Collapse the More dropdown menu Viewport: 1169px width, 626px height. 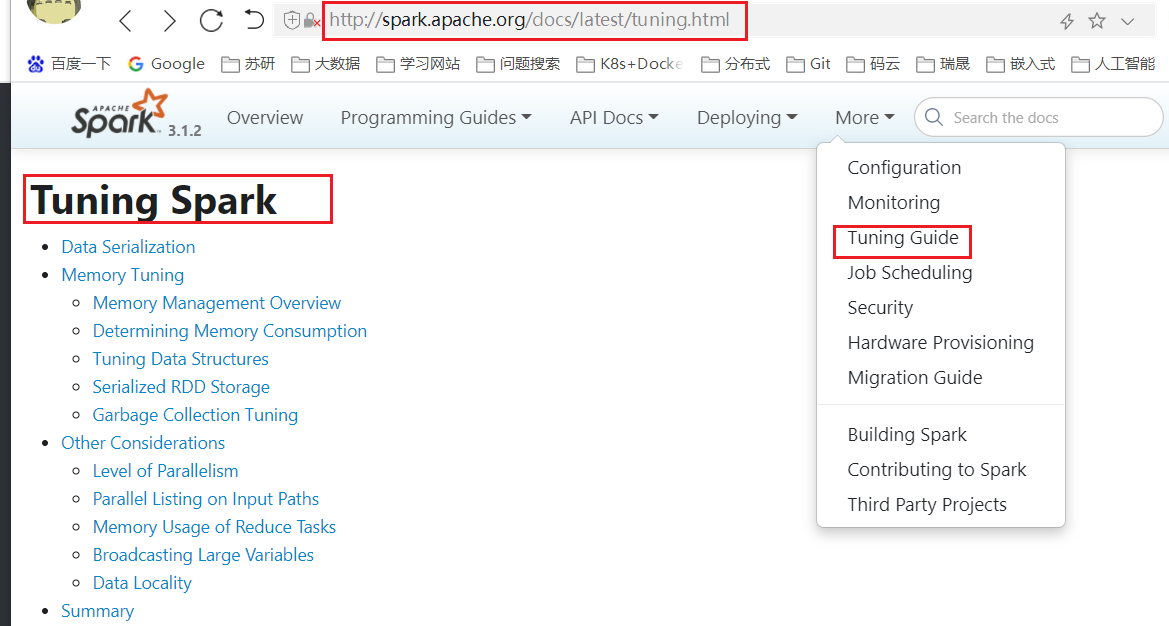tap(865, 118)
